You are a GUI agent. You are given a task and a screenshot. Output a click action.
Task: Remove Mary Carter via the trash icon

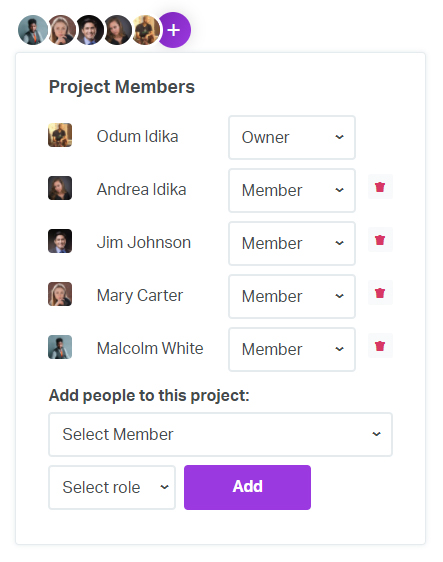[x=380, y=293]
